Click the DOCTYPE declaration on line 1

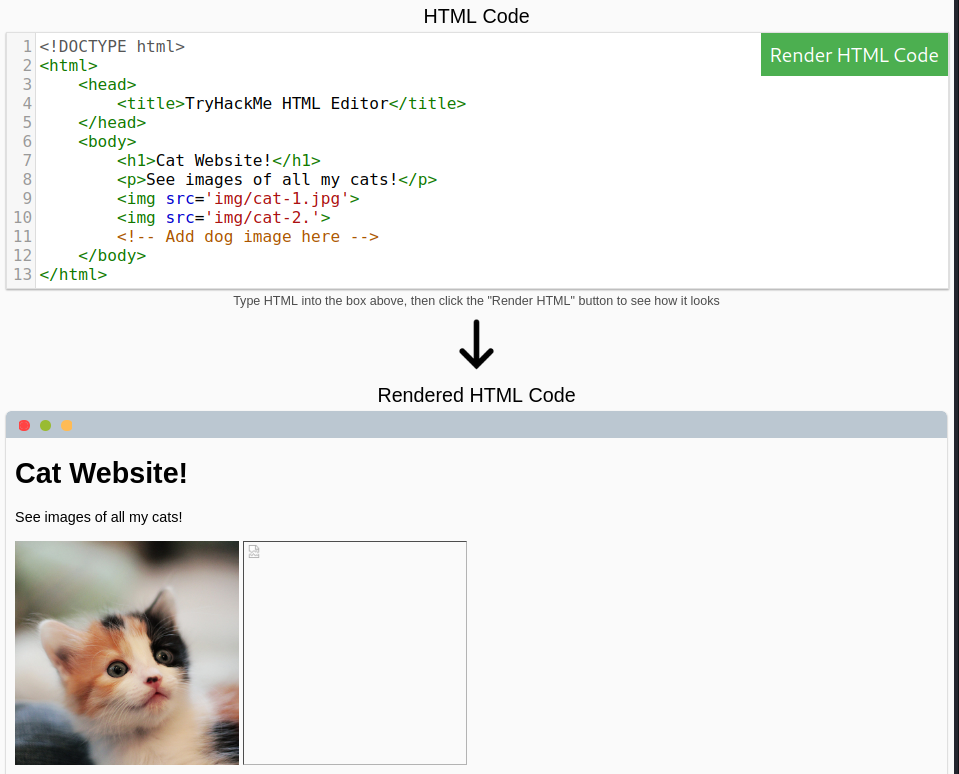click(x=113, y=46)
